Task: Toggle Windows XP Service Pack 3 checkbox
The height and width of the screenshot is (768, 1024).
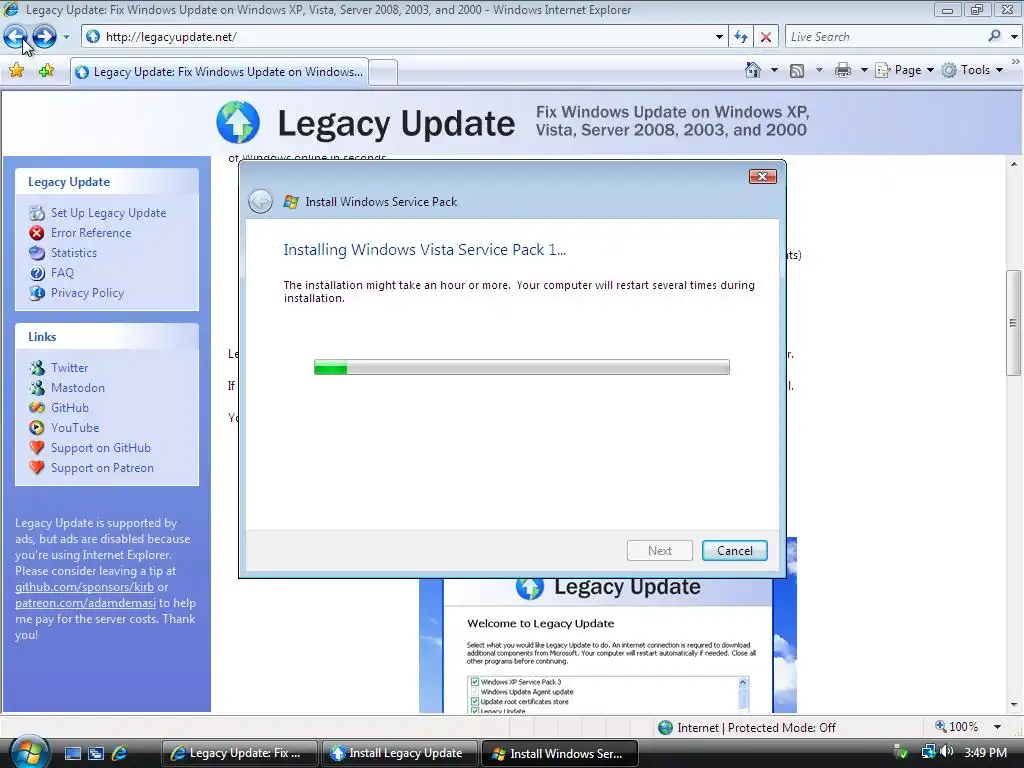Action: 475,682
